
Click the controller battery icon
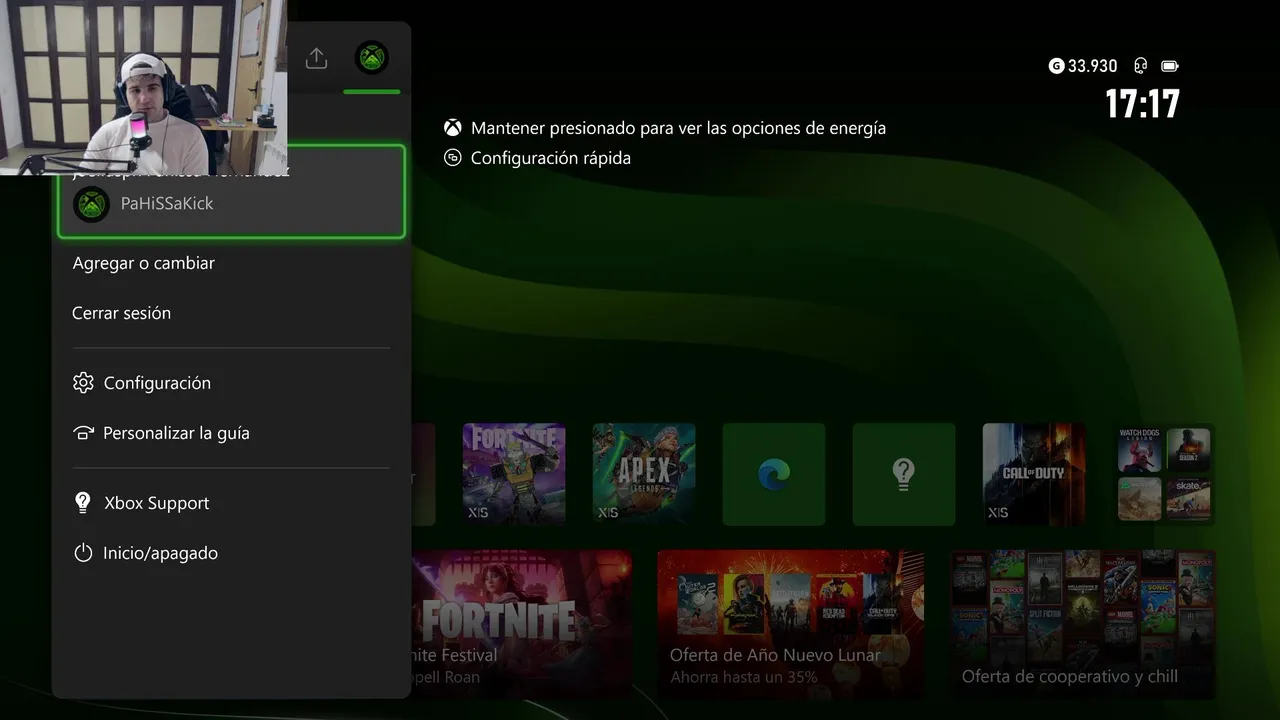pyautogui.click(x=1170, y=66)
